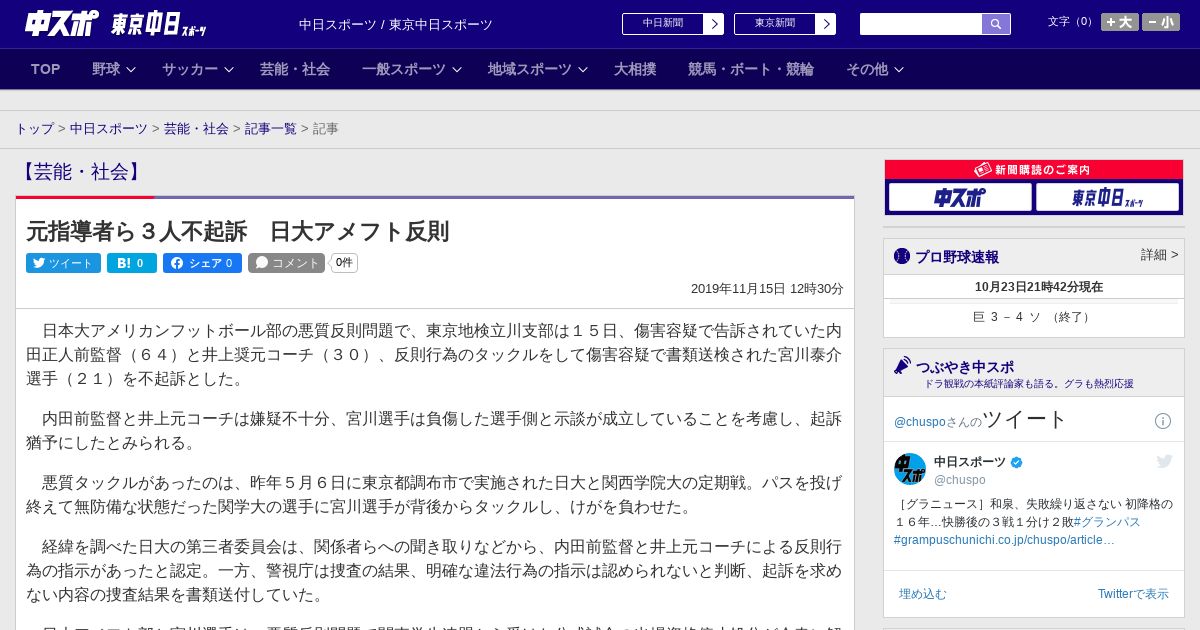Click the 新聞購読のご案内 banner header

[1034, 170]
